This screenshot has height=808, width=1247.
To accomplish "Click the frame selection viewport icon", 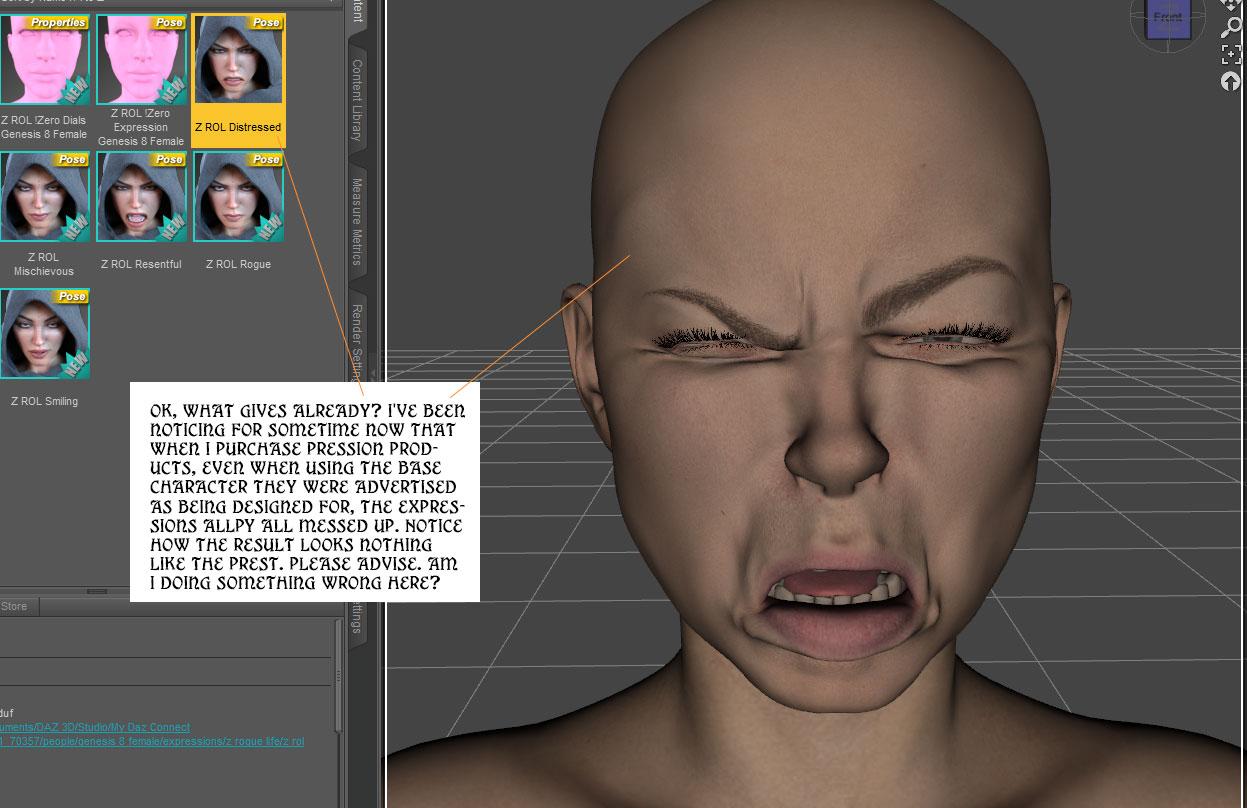I will coord(1231,53).
